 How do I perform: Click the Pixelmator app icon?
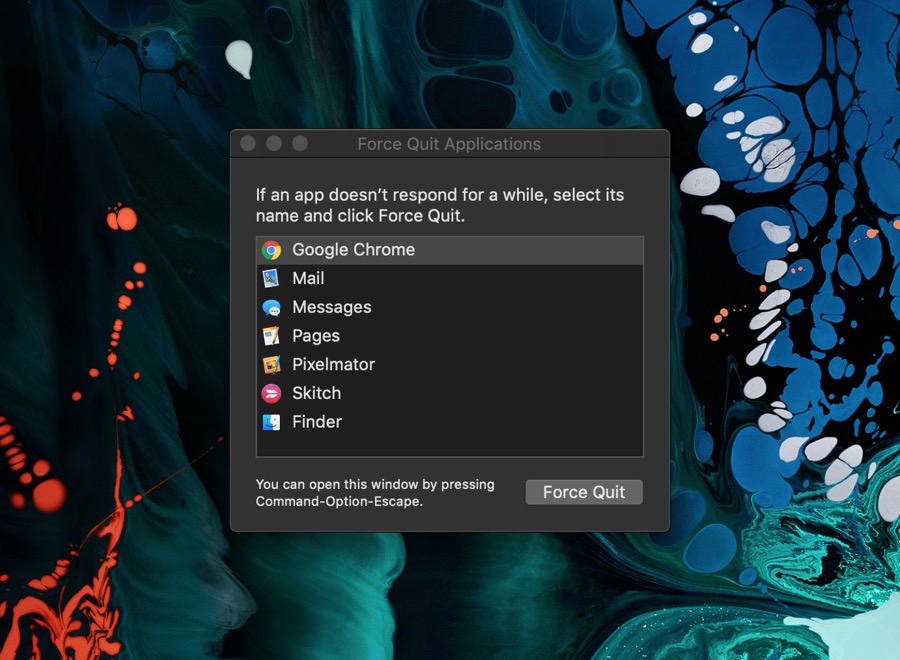pyautogui.click(x=271, y=364)
